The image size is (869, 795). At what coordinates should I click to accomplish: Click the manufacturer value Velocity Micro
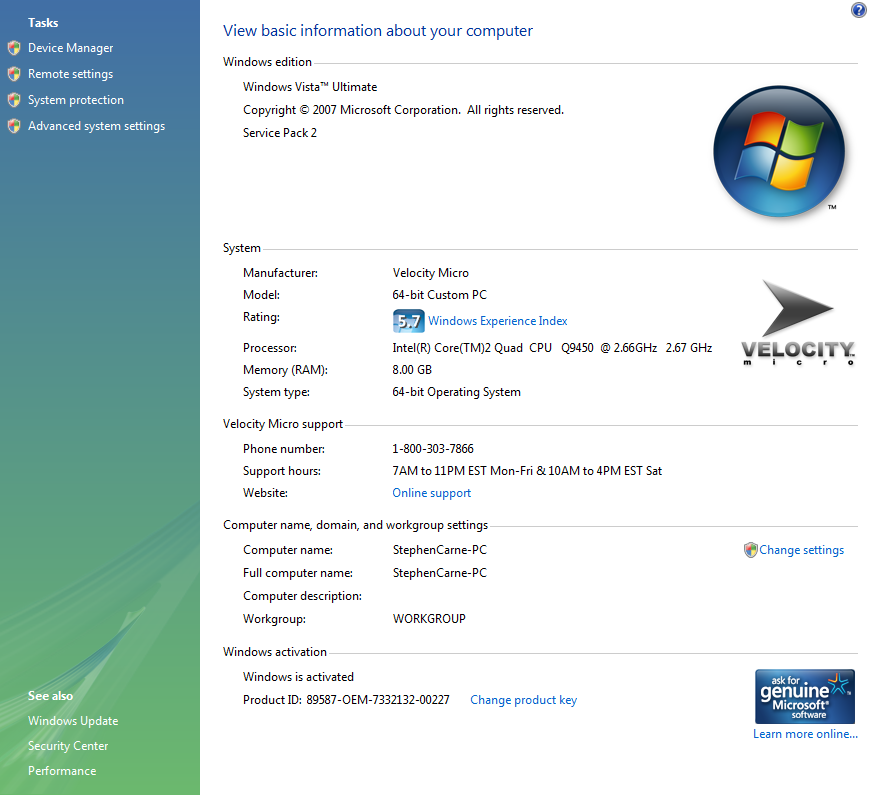431,273
